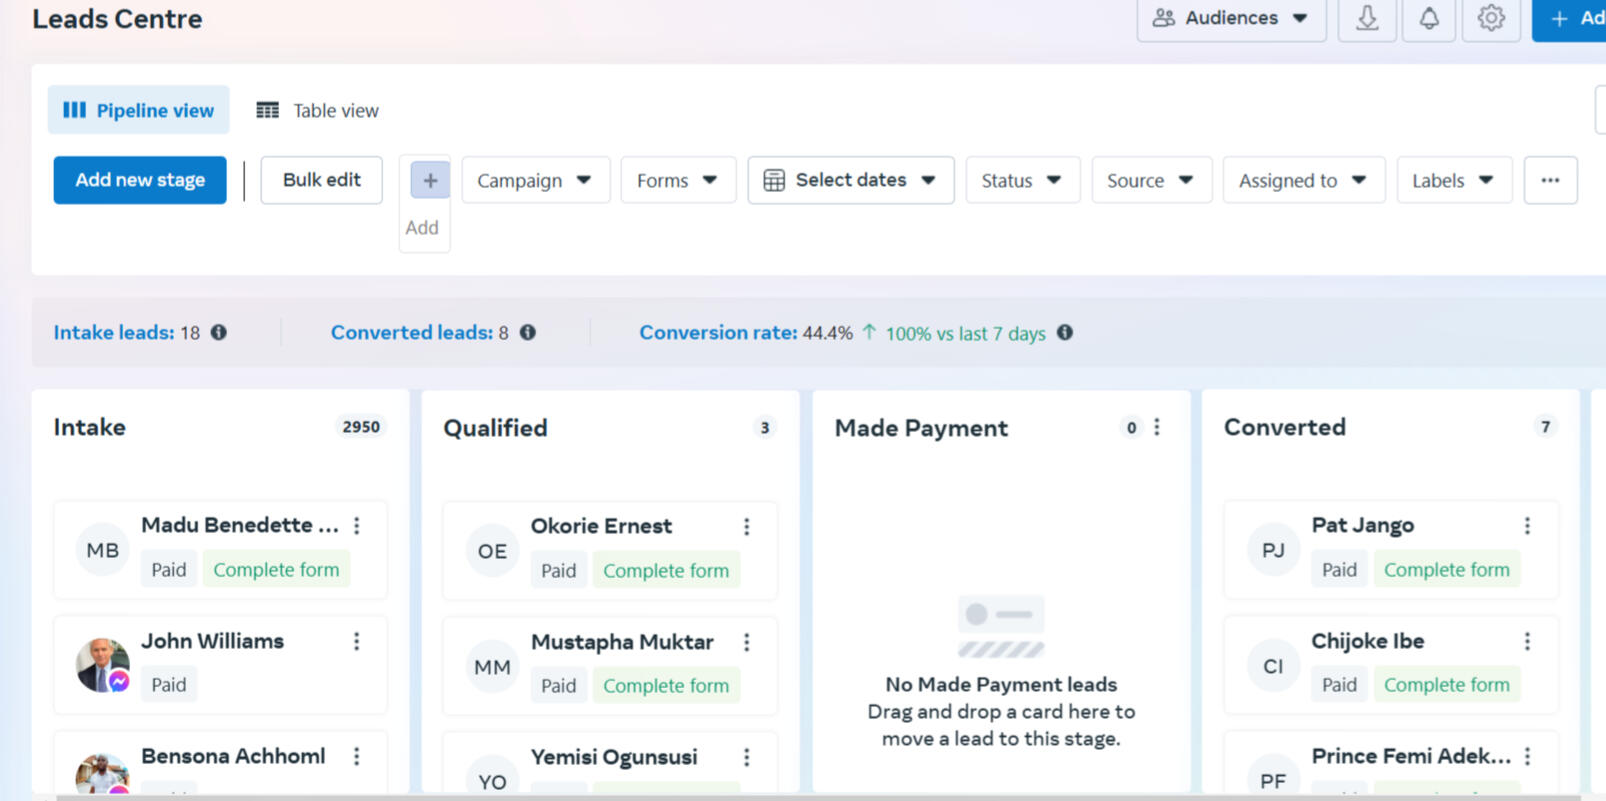
Task: Click Converted stage count 7
Action: (1545, 427)
